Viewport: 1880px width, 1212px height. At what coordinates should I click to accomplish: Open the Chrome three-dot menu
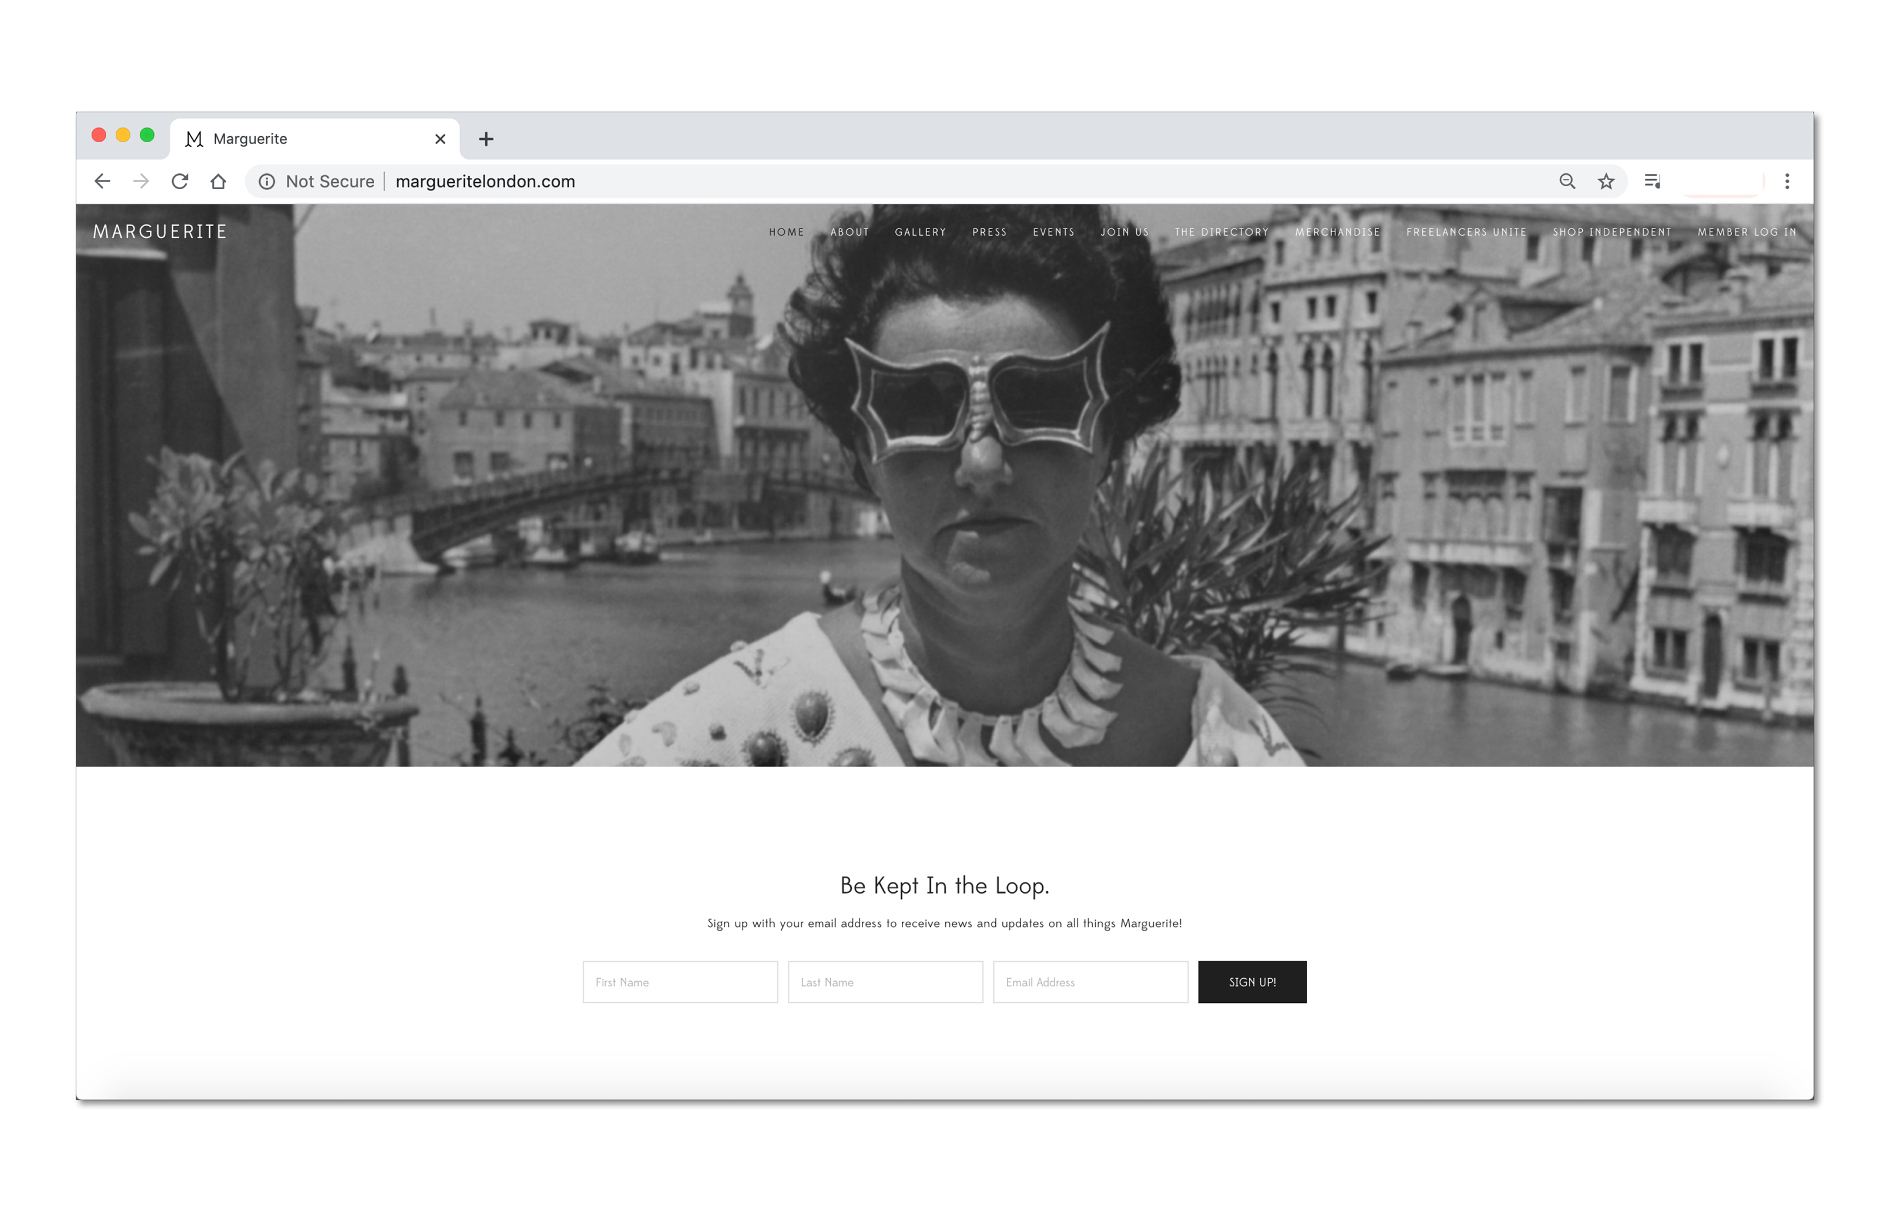click(1787, 181)
